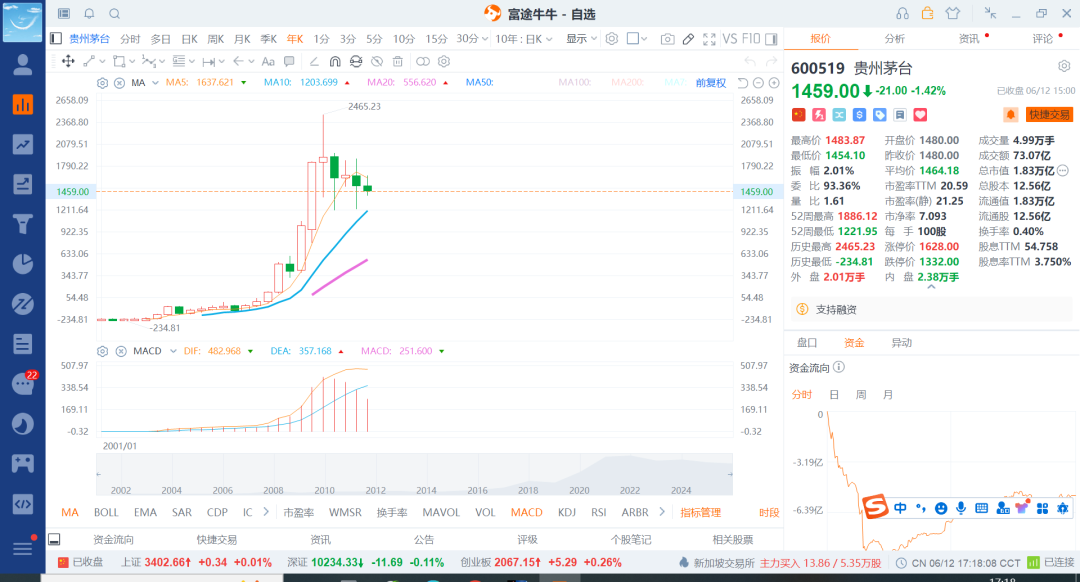Viewport: 1080px width, 582px height.
Task: Open messages chat icon with badge 22
Action: pyautogui.click(x=23, y=383)
